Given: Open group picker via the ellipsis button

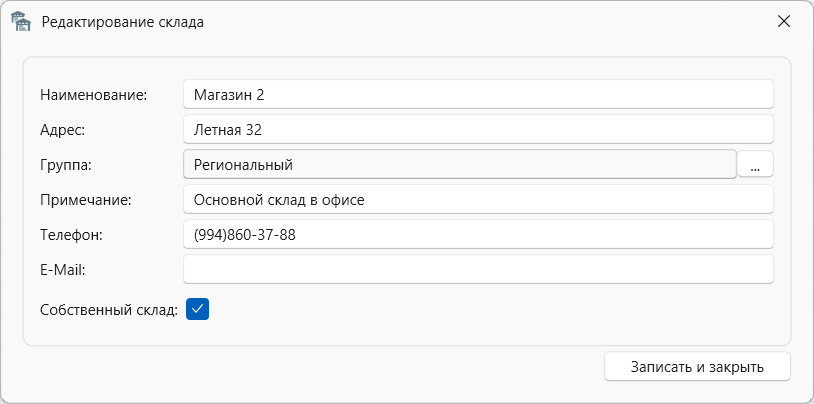Looking at the screenshot, I should point(755,165).
